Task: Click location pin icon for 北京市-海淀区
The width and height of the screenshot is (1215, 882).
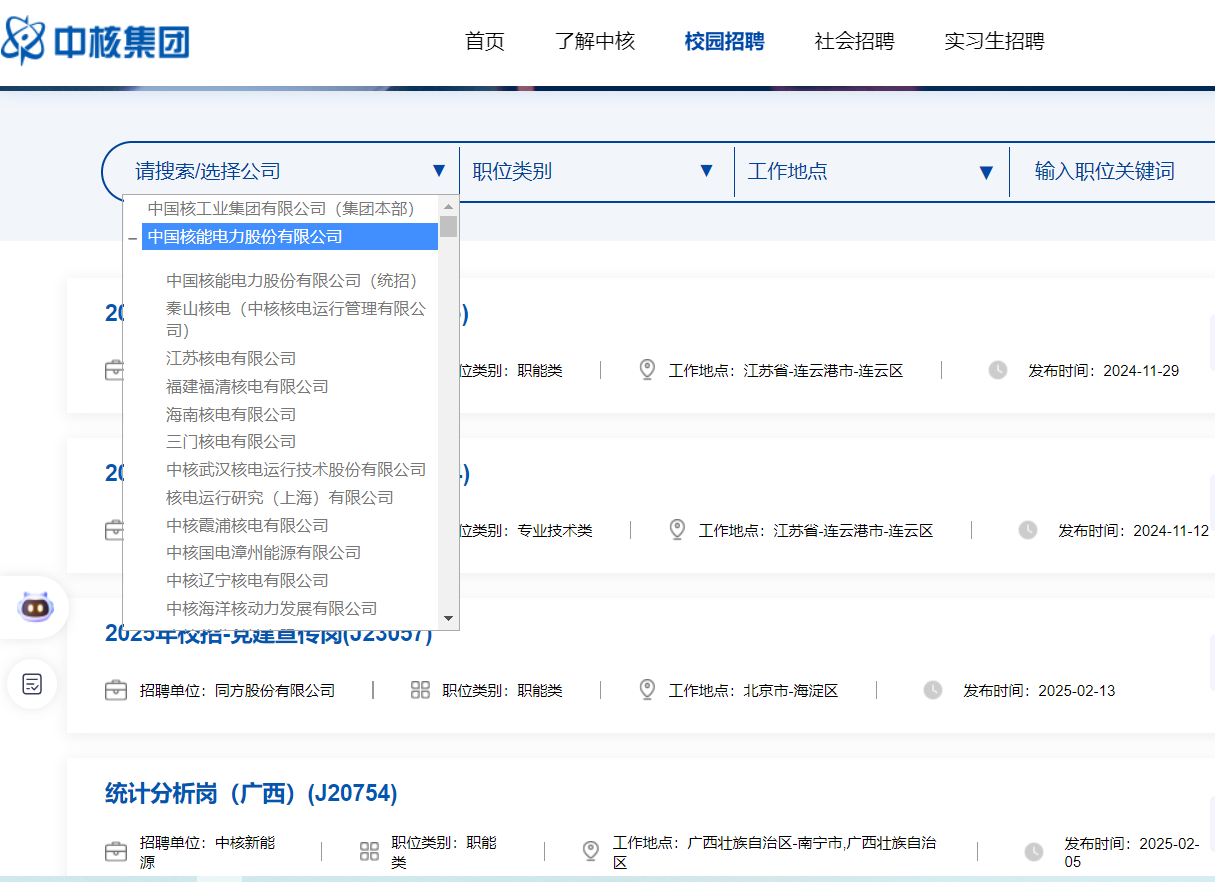Action: pos(647,690)
